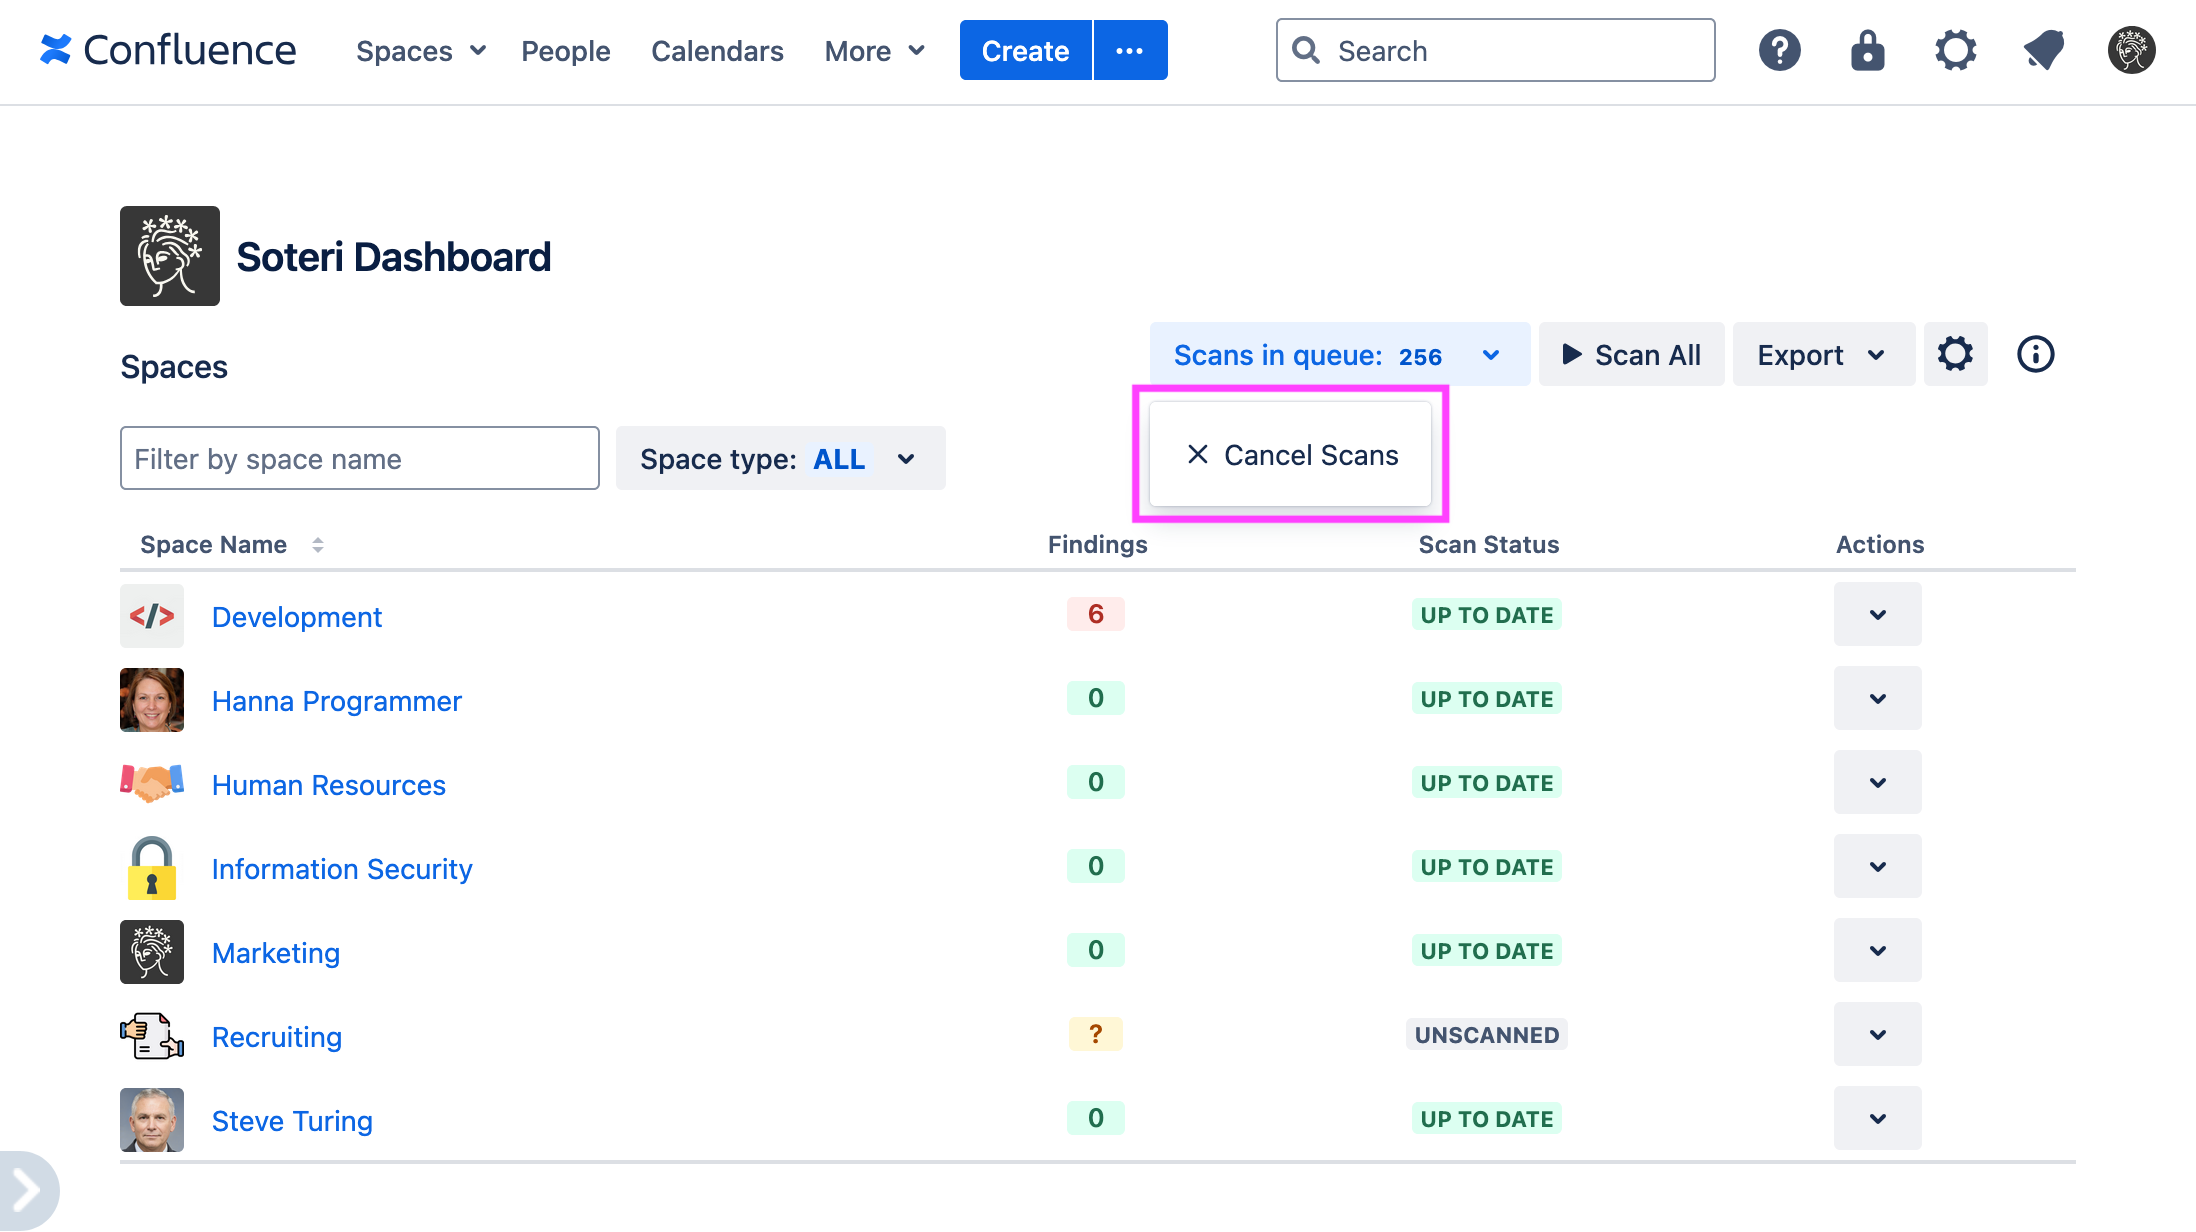The image size is (2196, 1232).
Task: Open the Help question mark icon
Action: point(1779,50)
